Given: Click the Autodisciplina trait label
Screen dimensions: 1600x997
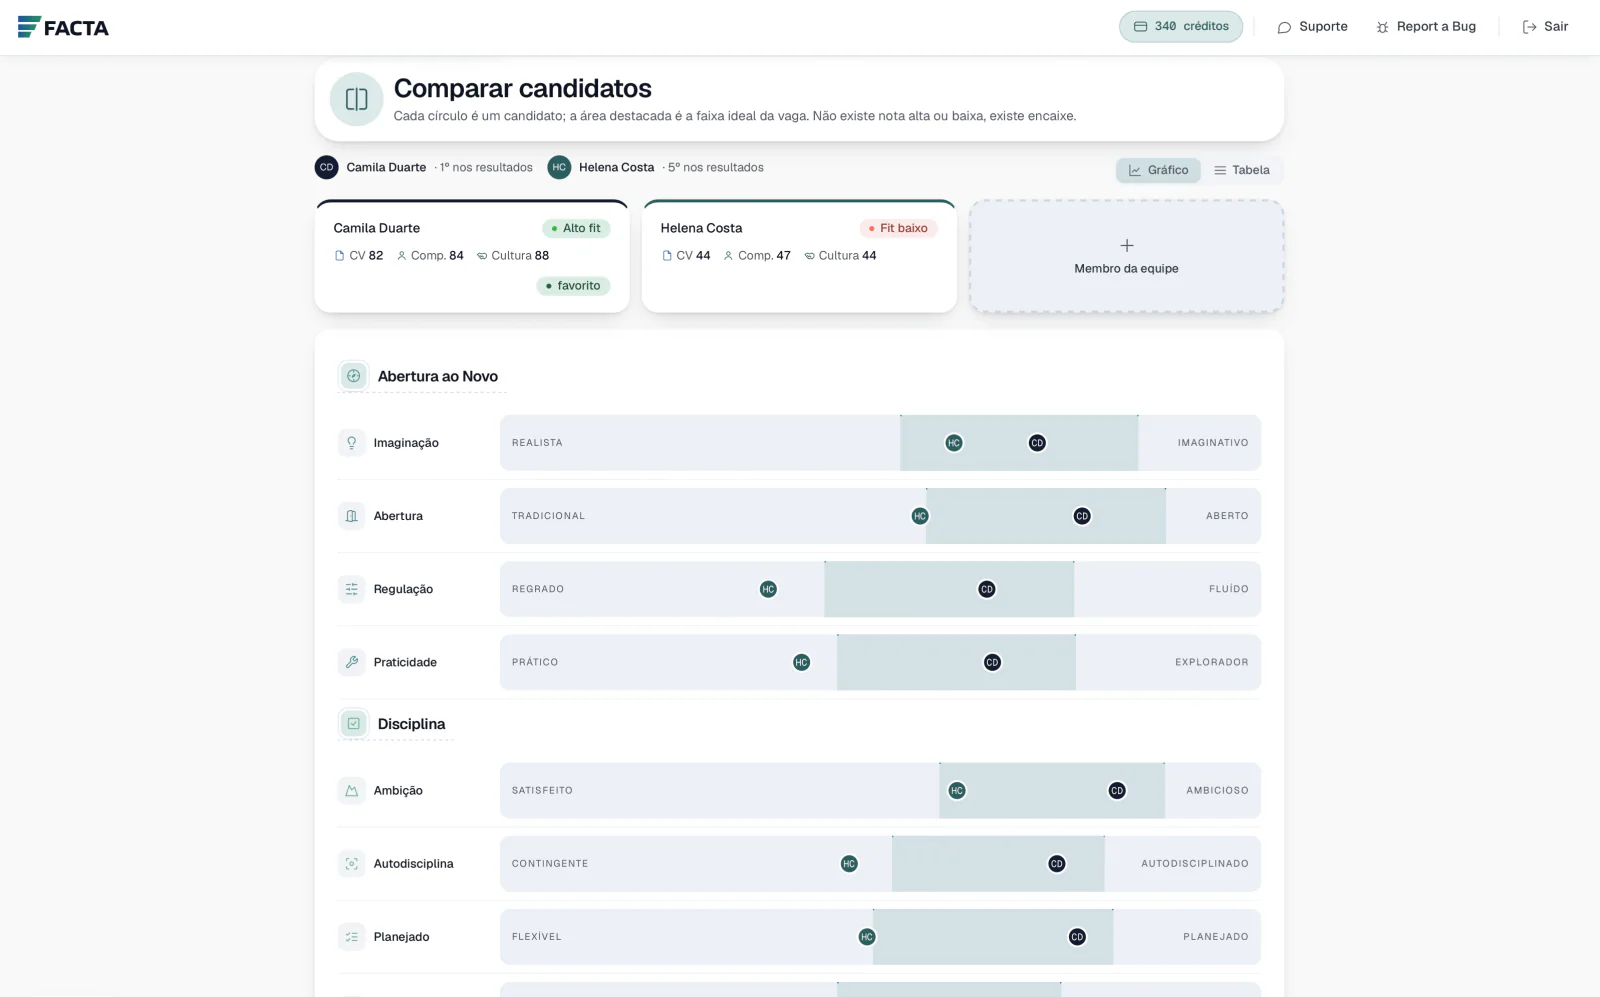Looking at the screenshot, I should coord(413,864).
